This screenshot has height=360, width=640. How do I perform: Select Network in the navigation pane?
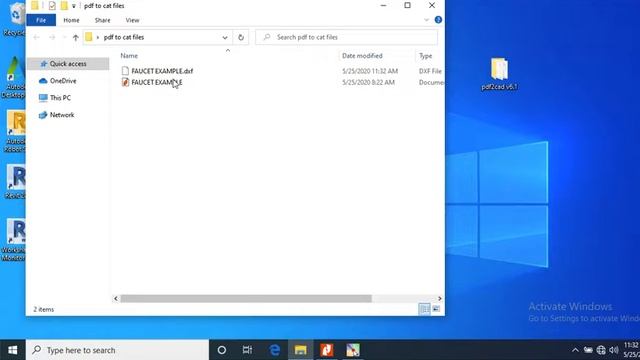pos(62,115)
